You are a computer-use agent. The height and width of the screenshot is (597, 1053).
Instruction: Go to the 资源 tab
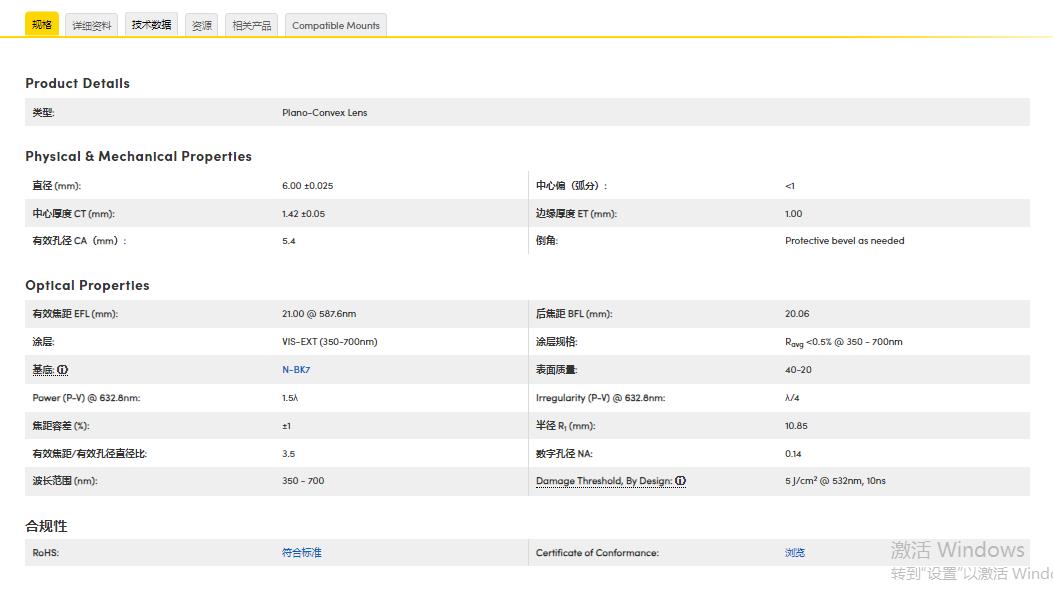(x=202, y=26)
